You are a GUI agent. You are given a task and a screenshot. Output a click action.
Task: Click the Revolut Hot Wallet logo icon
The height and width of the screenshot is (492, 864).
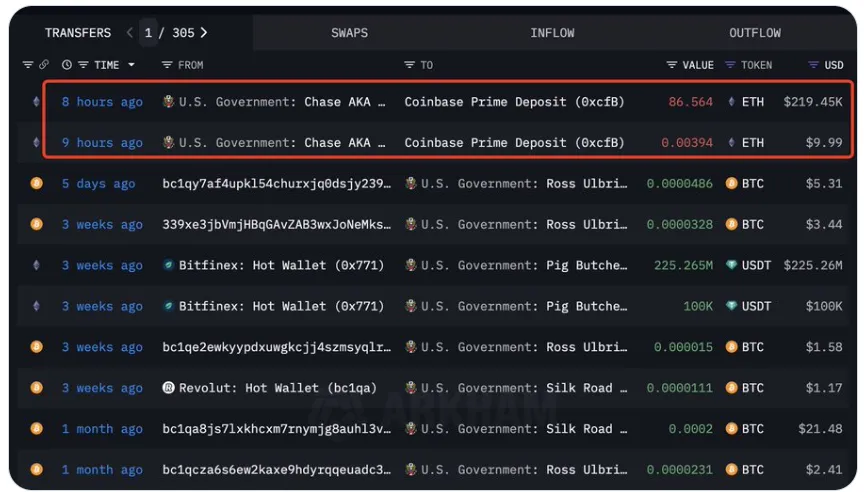[169, 388]
